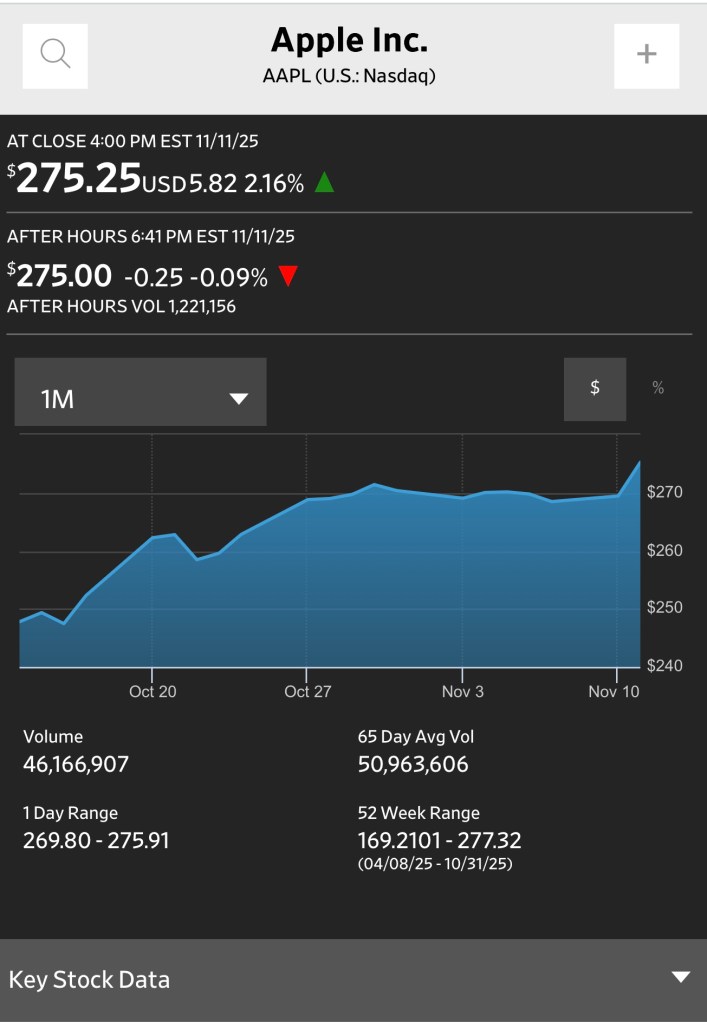Select the Volume value 46,166,907
Screen dimensions: 707x1023
point(76,765)
